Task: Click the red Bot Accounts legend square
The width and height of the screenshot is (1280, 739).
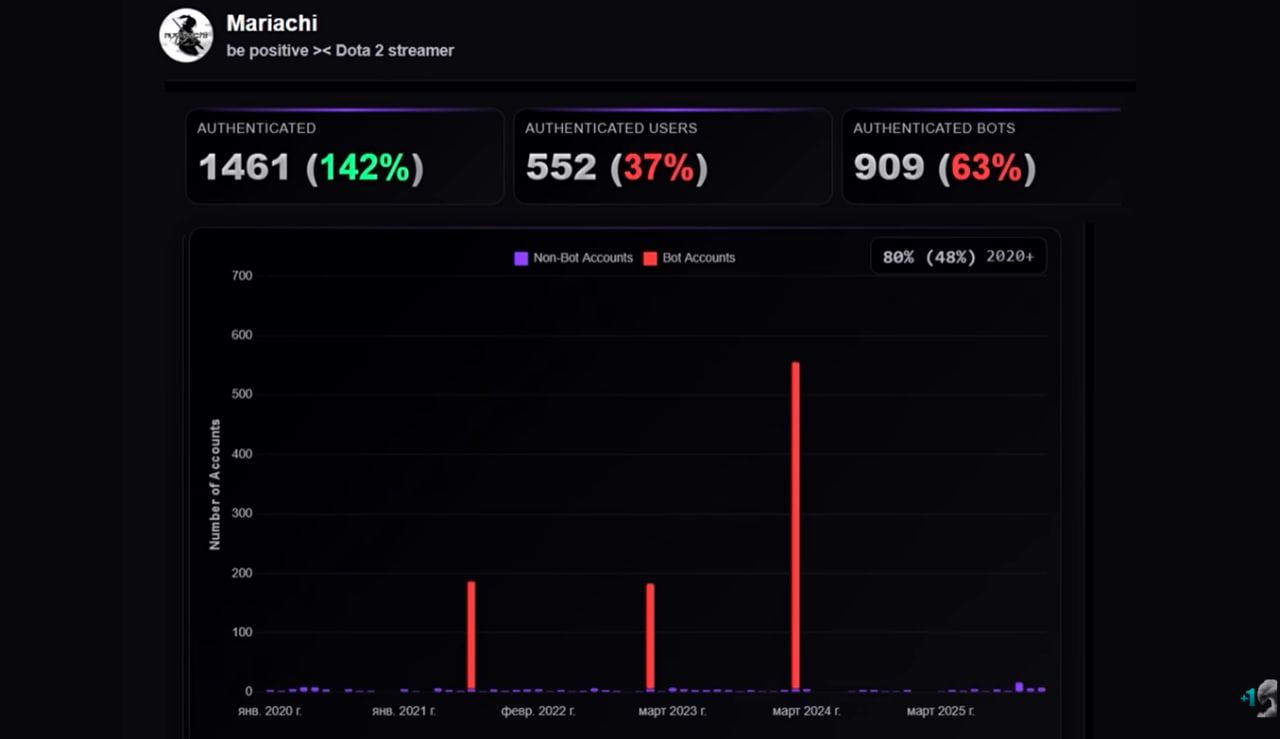Action: click(x=650, y=258)
